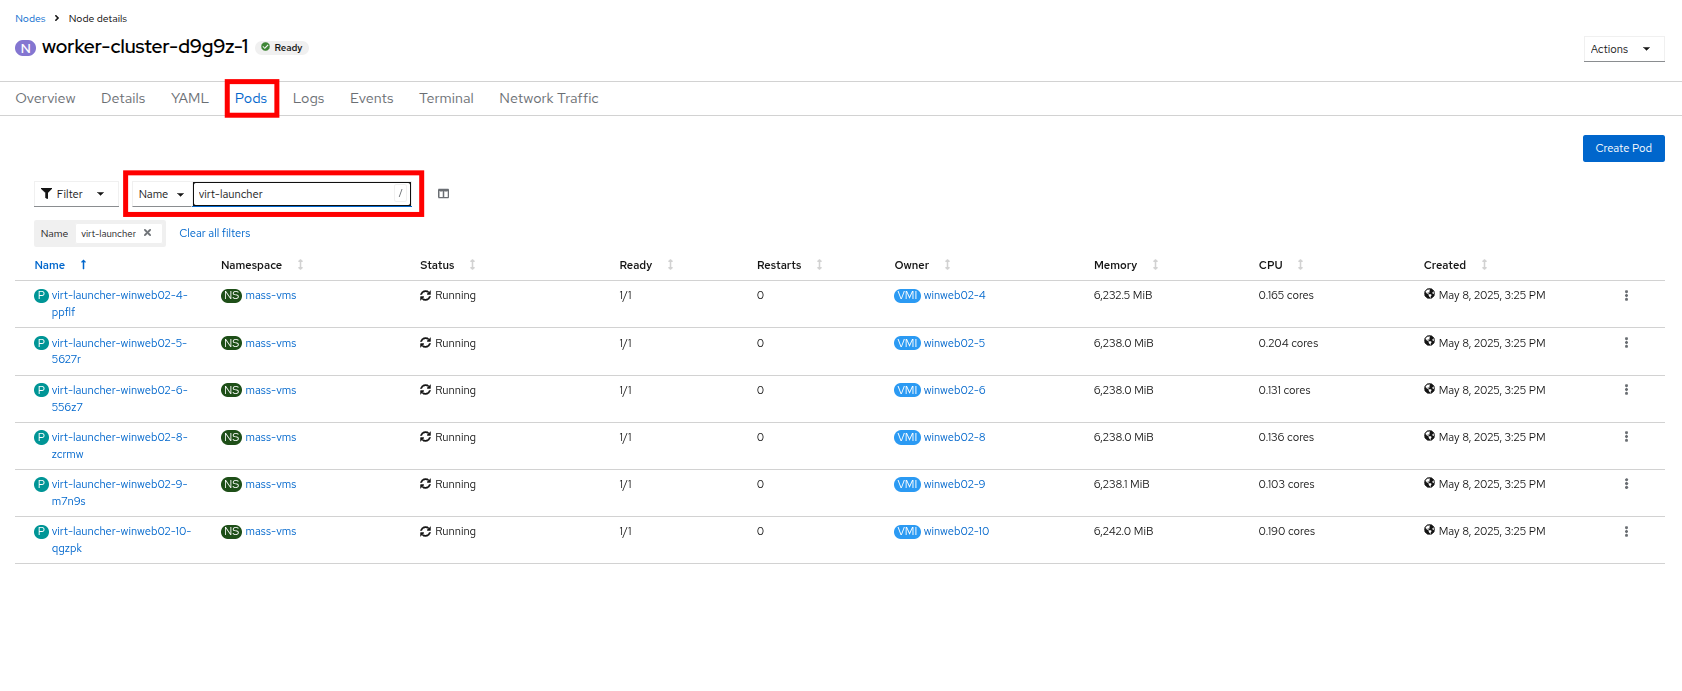Open the winweb02-5 VMI owner link
The width and height of the screenshot is (1682, 691).
point(954,343)
